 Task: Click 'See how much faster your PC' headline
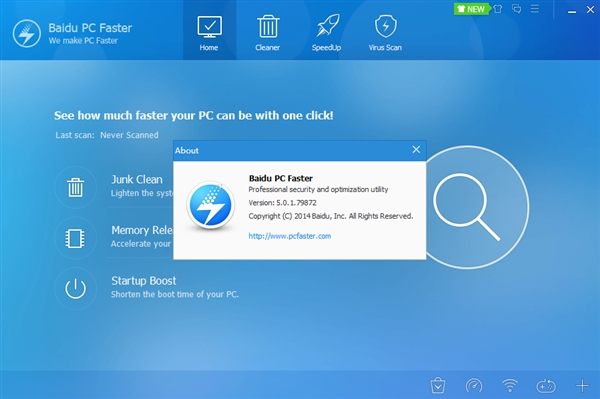point(194,116)
